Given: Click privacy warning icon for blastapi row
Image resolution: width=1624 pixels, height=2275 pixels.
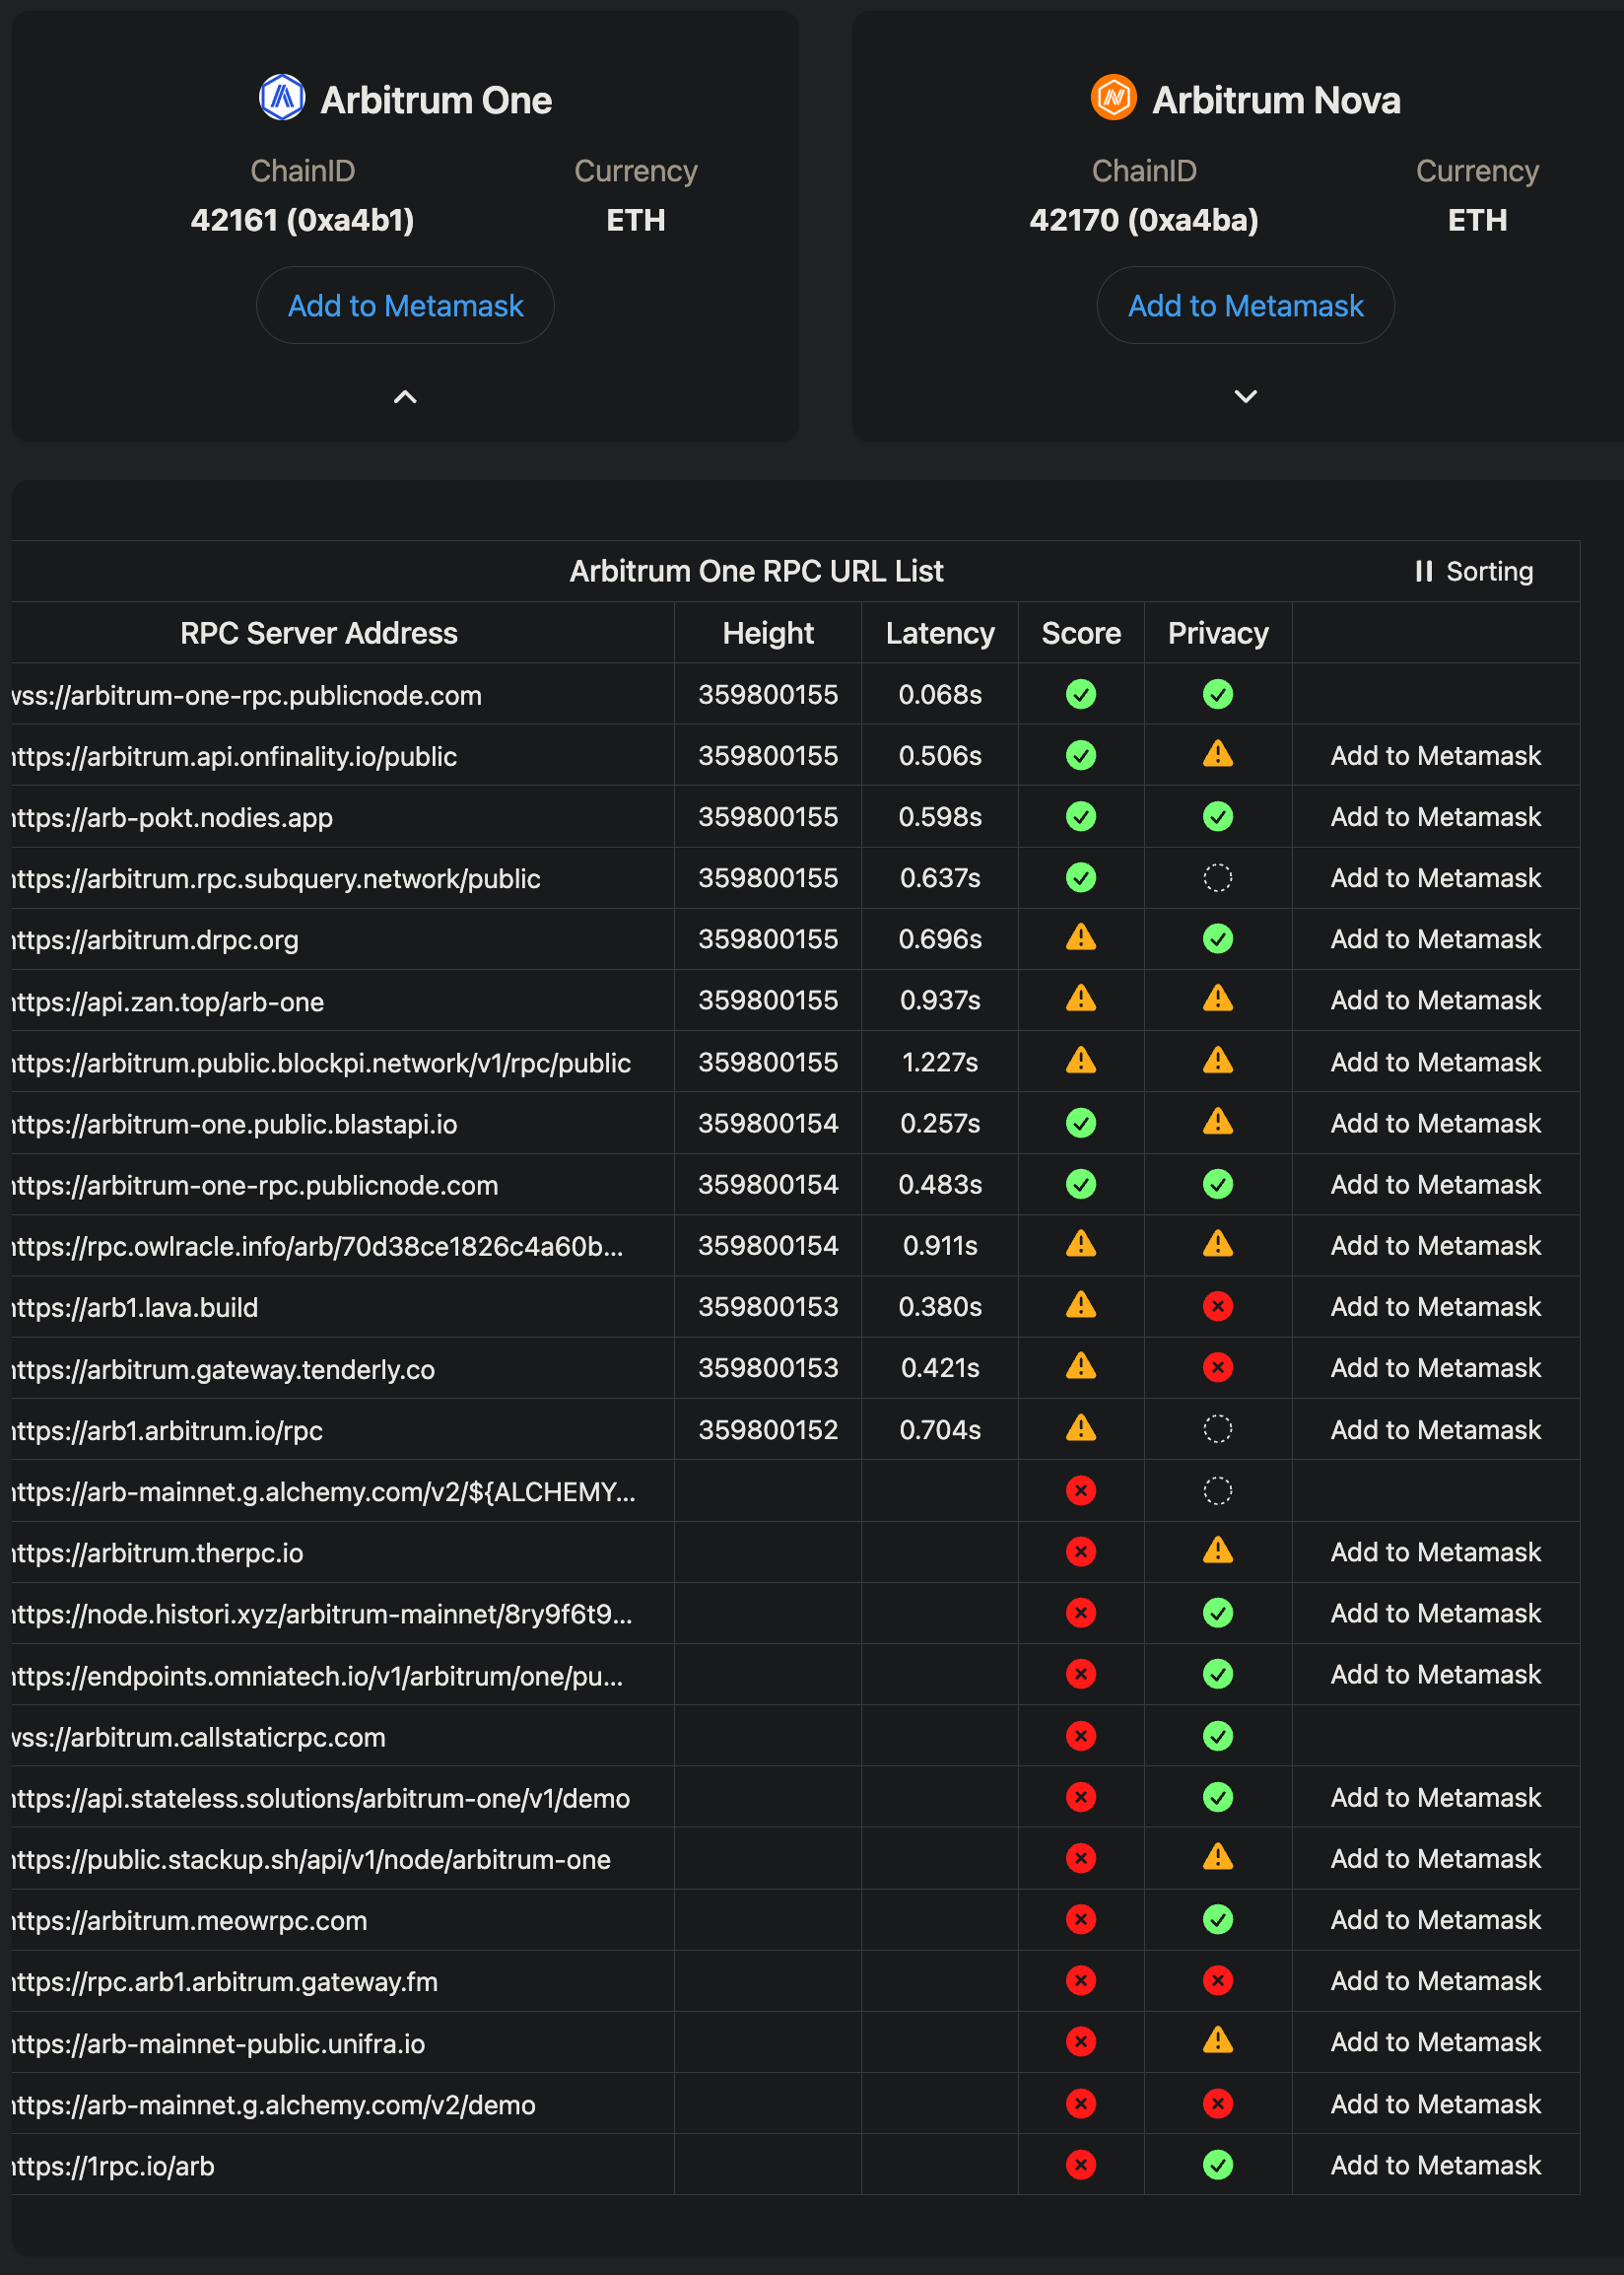Looking at the screenshot, I should pos(1218,1122).
